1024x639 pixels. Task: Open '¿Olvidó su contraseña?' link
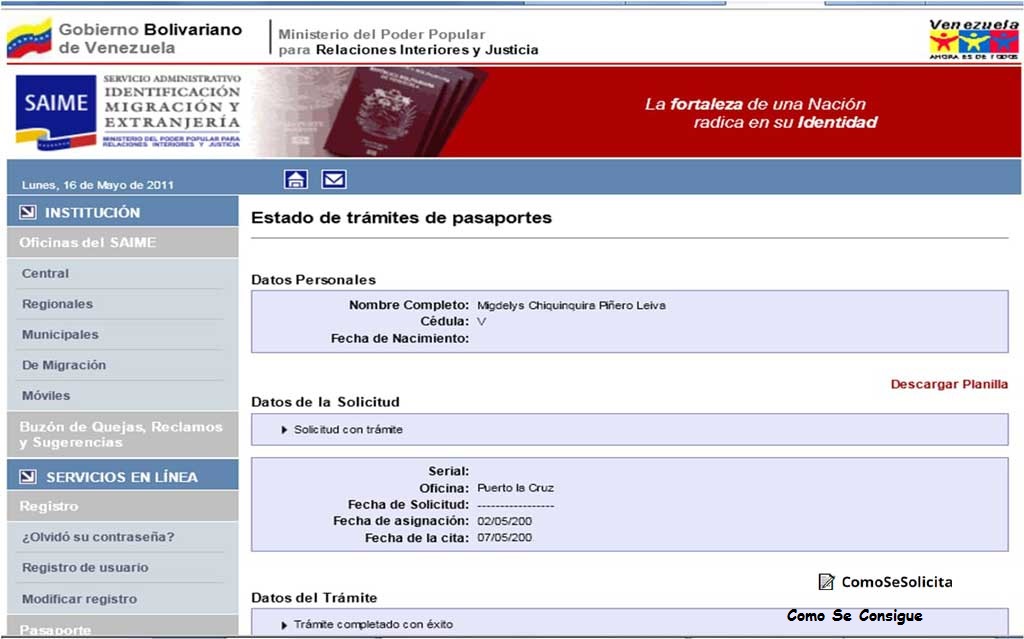tap(98, 537)
